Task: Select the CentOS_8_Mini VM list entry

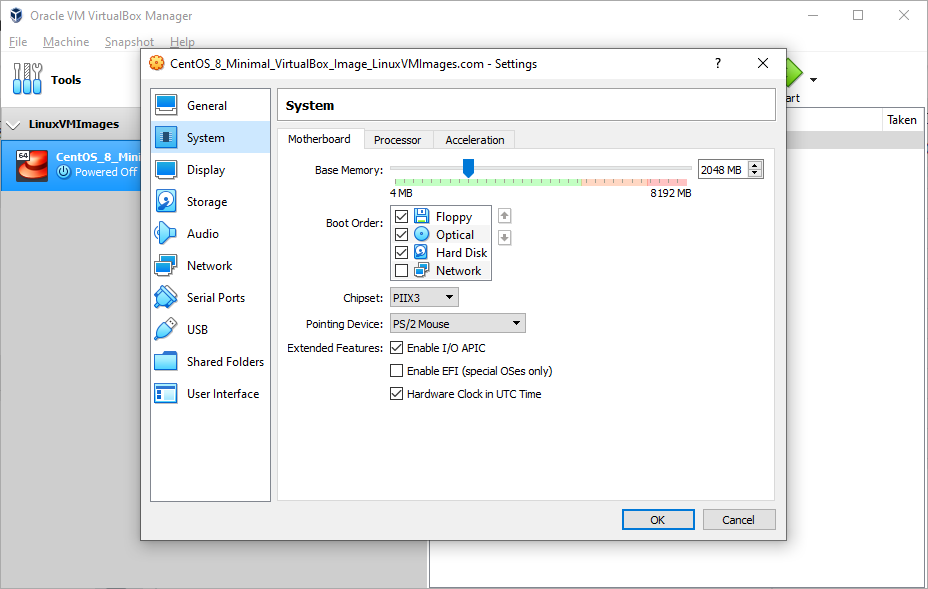Action: [x=71, y=165]
